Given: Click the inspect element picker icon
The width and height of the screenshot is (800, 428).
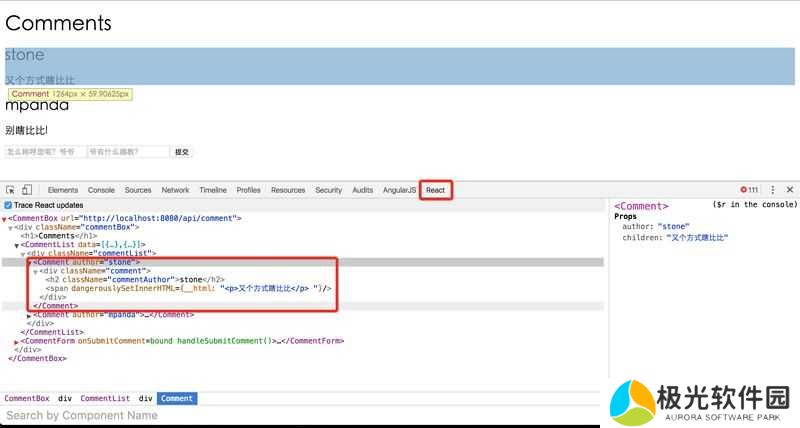Looking at the screenshot, I should (x=10, y=190).
